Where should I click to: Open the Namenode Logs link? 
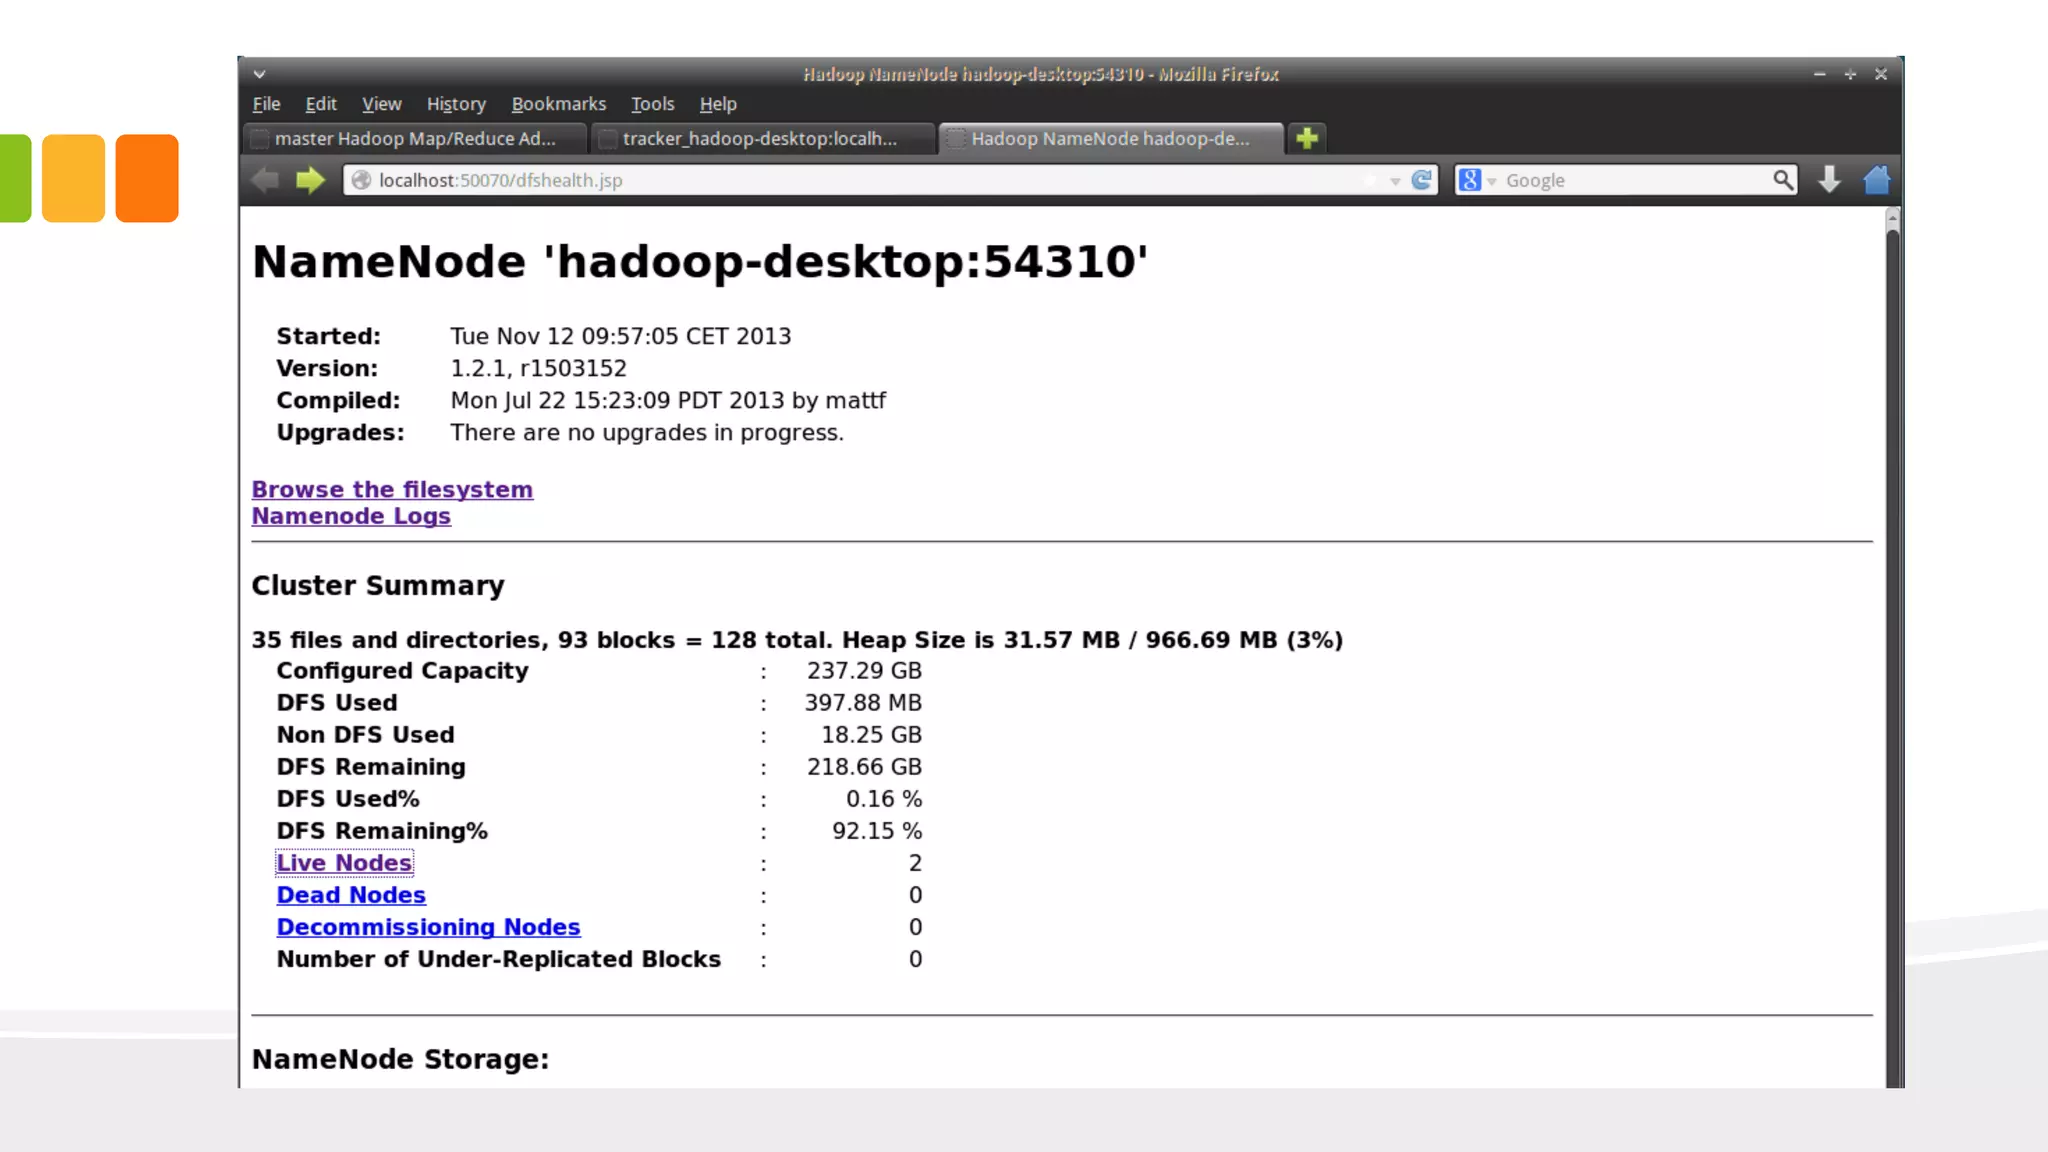(351, 516)
